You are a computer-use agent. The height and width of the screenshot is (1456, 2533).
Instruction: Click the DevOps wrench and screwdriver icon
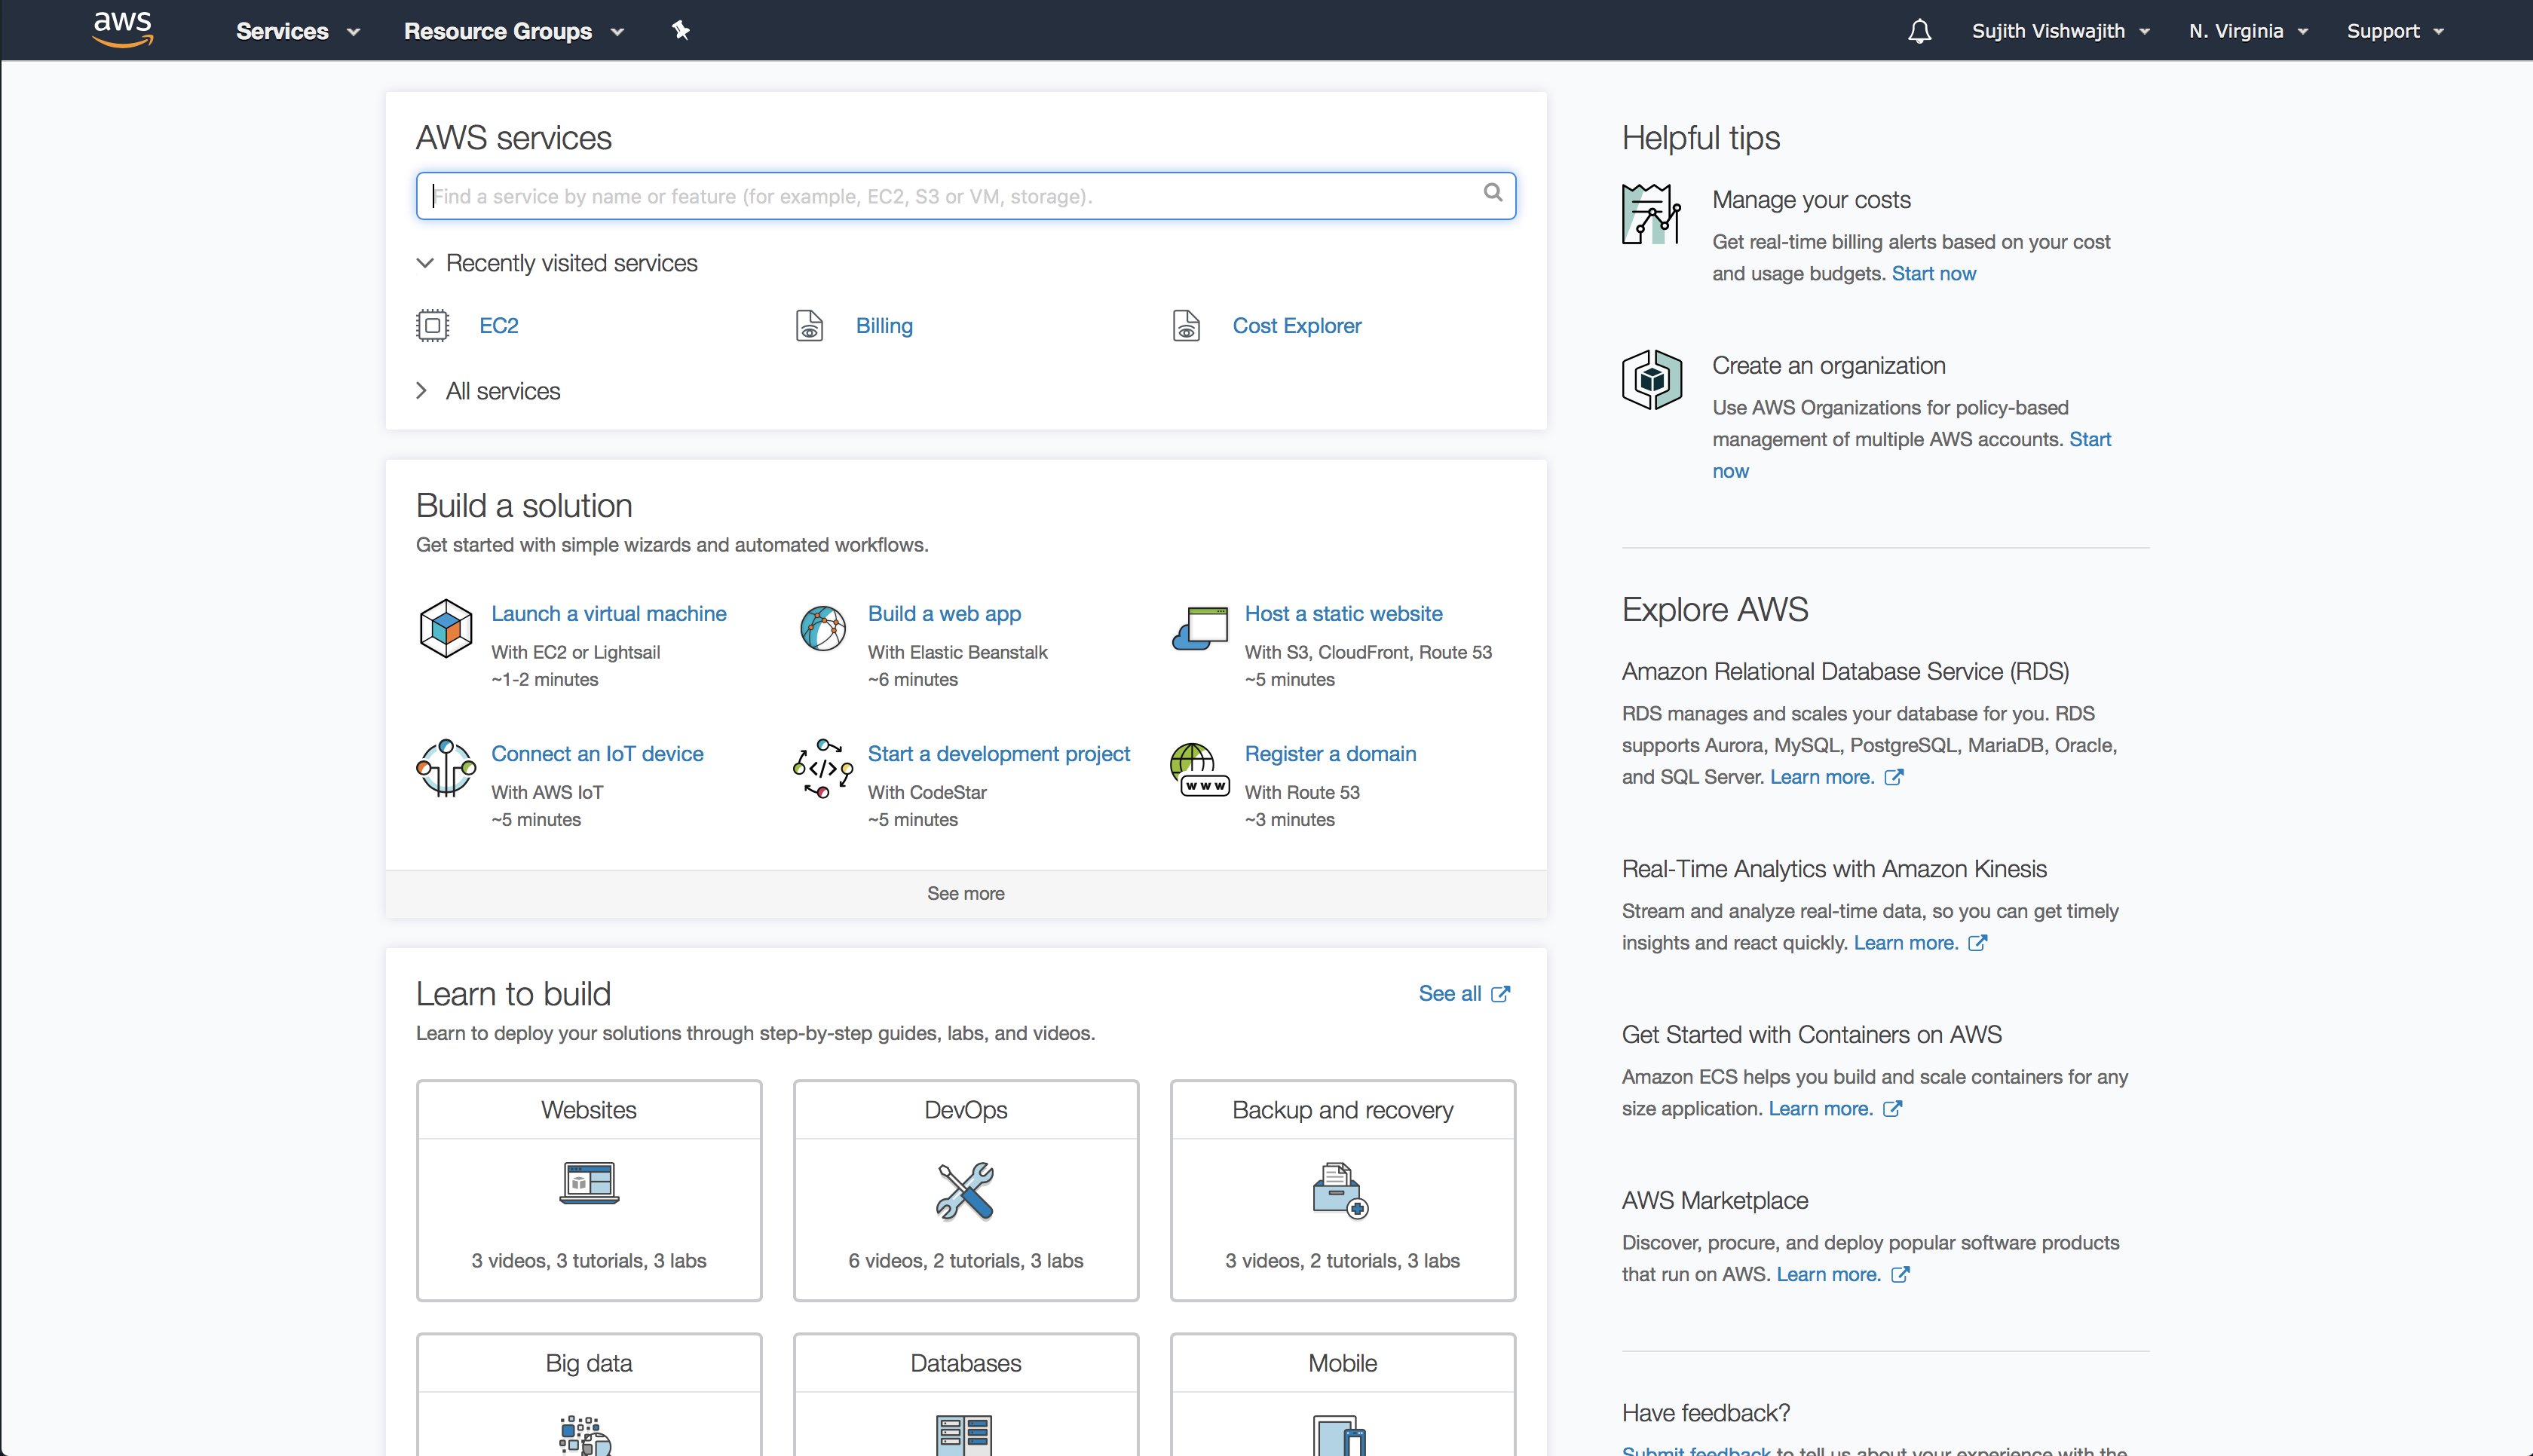tap(965, 1190)
